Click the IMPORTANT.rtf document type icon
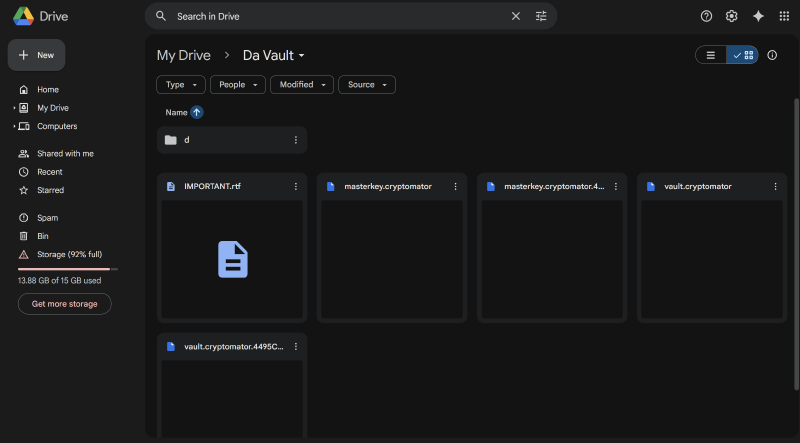800x443 pixels. click(171, 187)
